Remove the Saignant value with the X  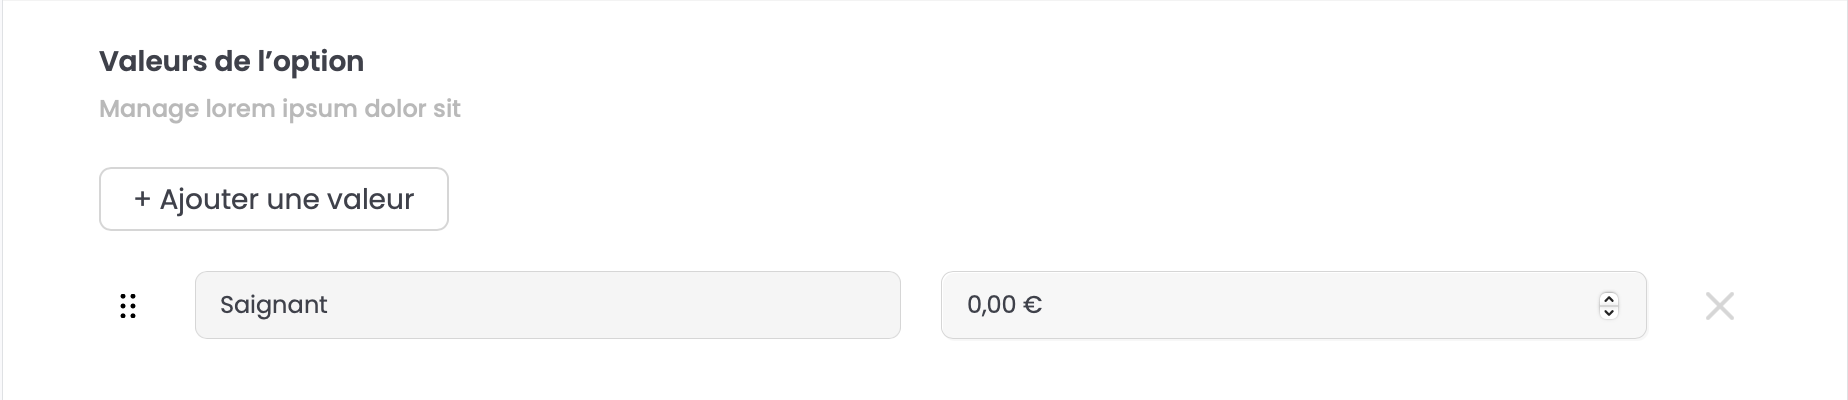tap(1719, 306)
